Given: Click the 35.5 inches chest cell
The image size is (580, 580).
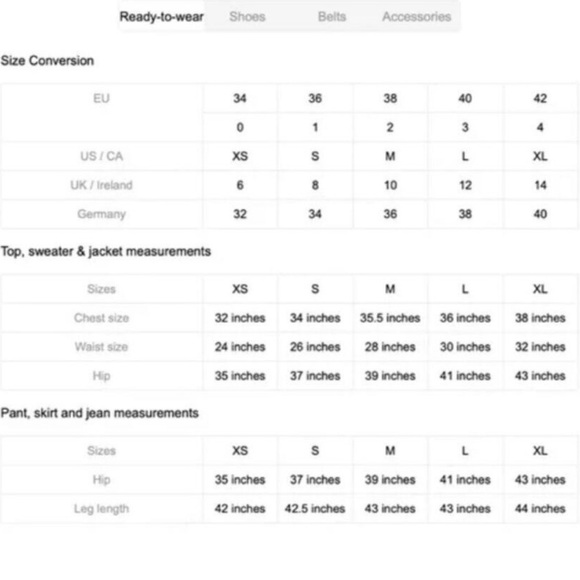Looking at the screenshot, I should [390, 318].
